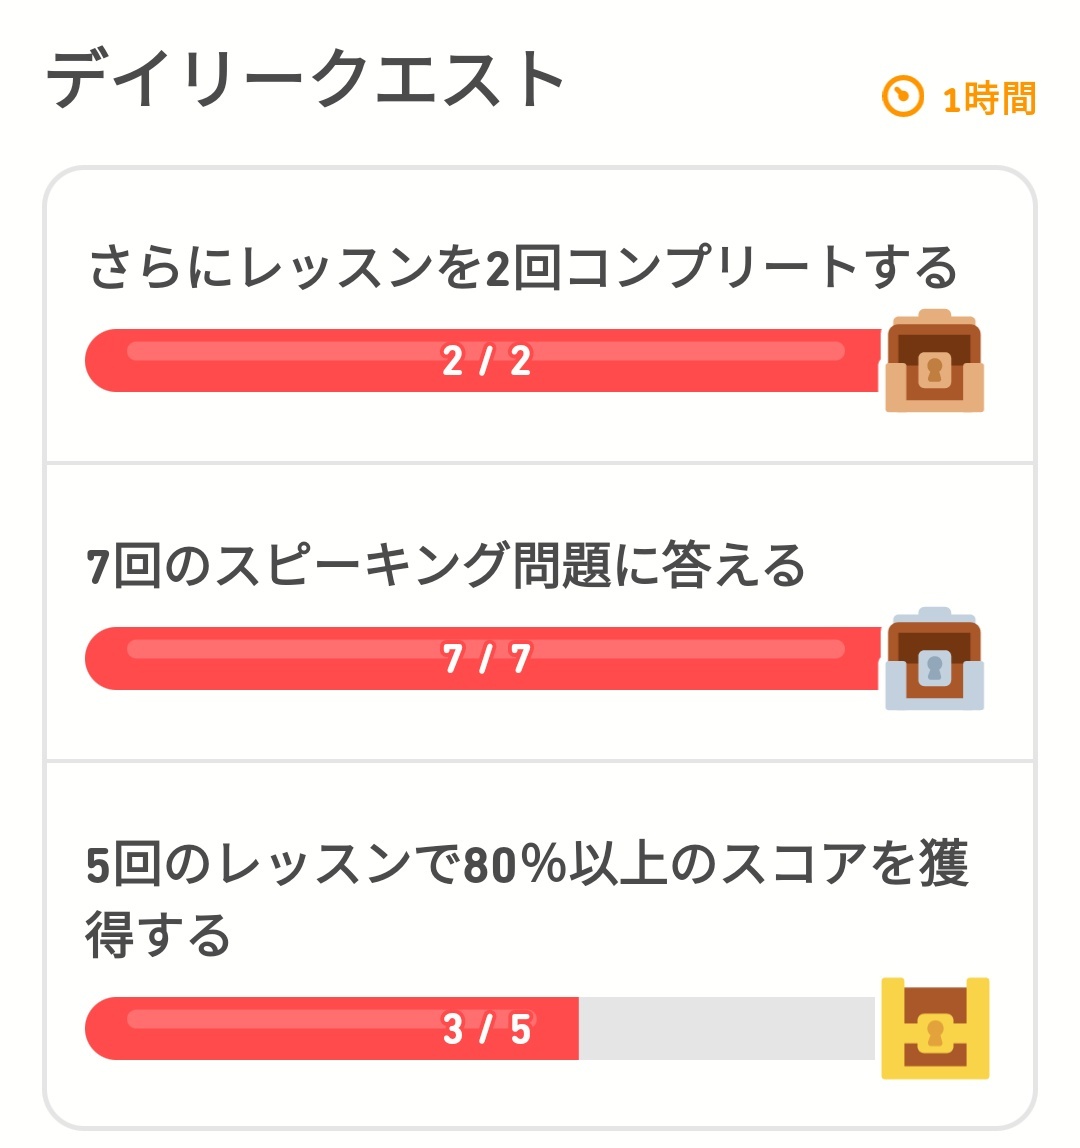This screenshot has height=1148, width=1080.
Task: Click the 2 / 2 progress counter text
Action: 486,361
